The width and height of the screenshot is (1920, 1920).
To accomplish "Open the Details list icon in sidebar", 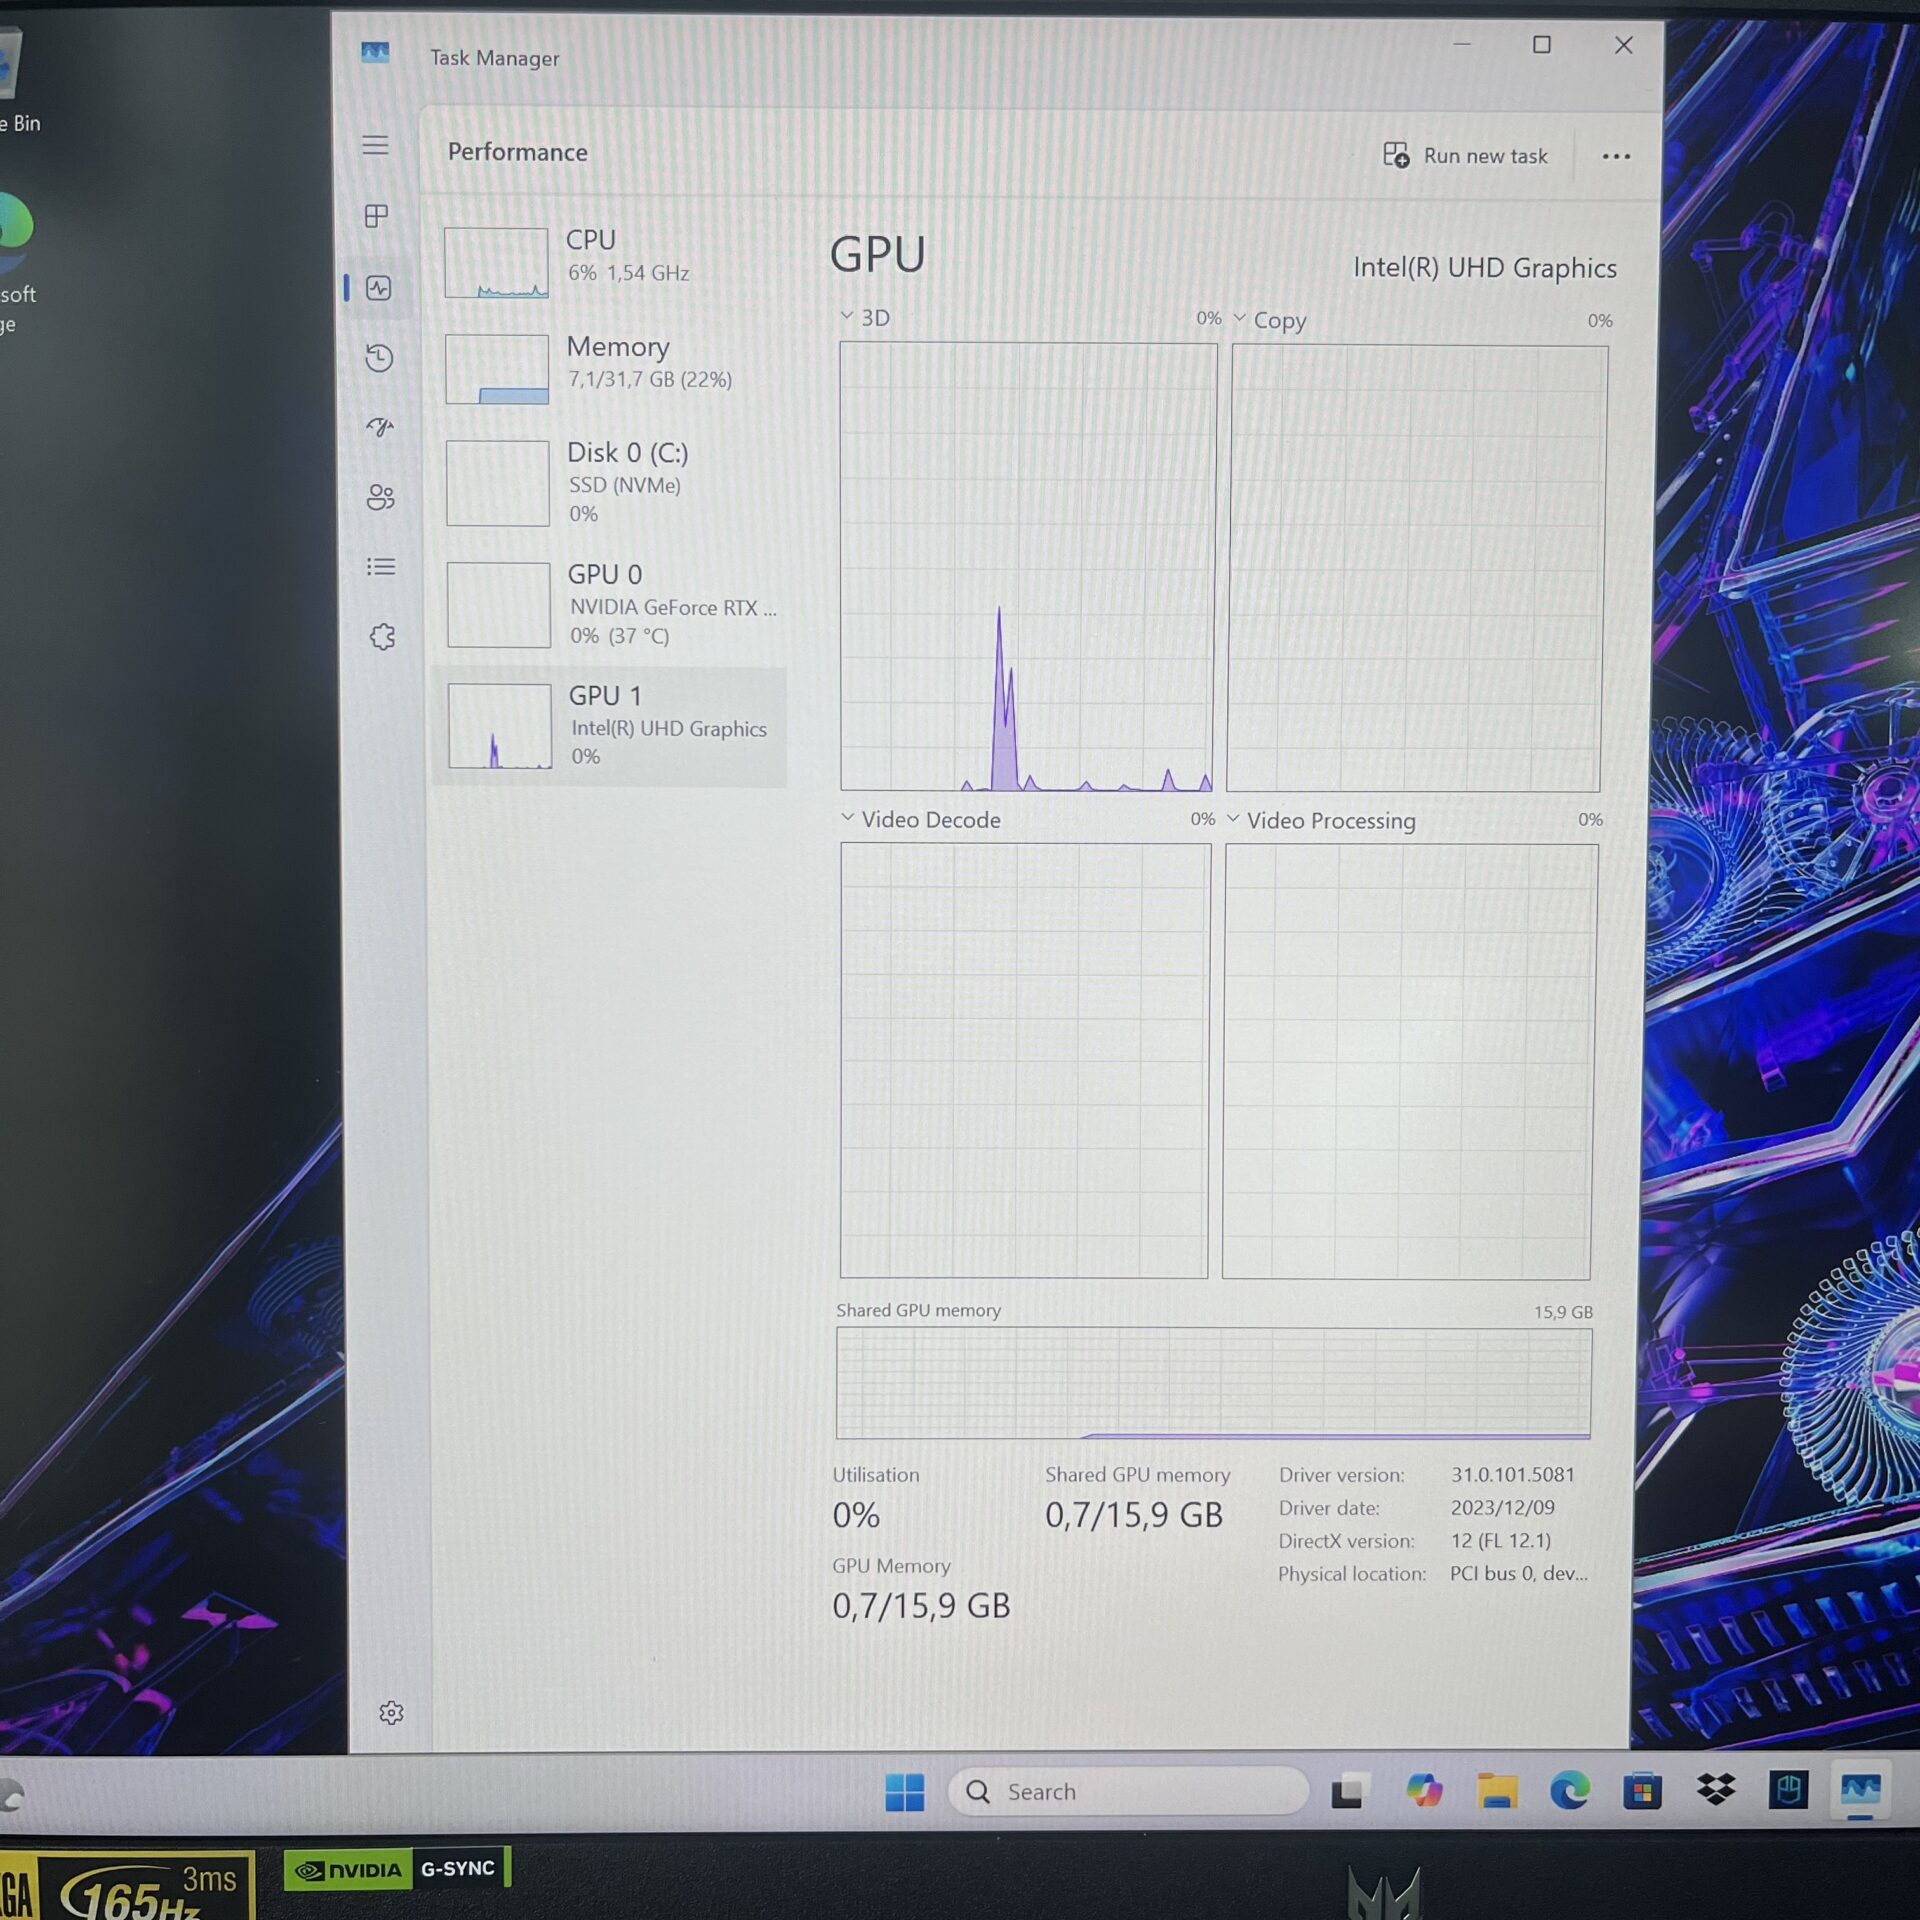I will click(x=381, y=567).
